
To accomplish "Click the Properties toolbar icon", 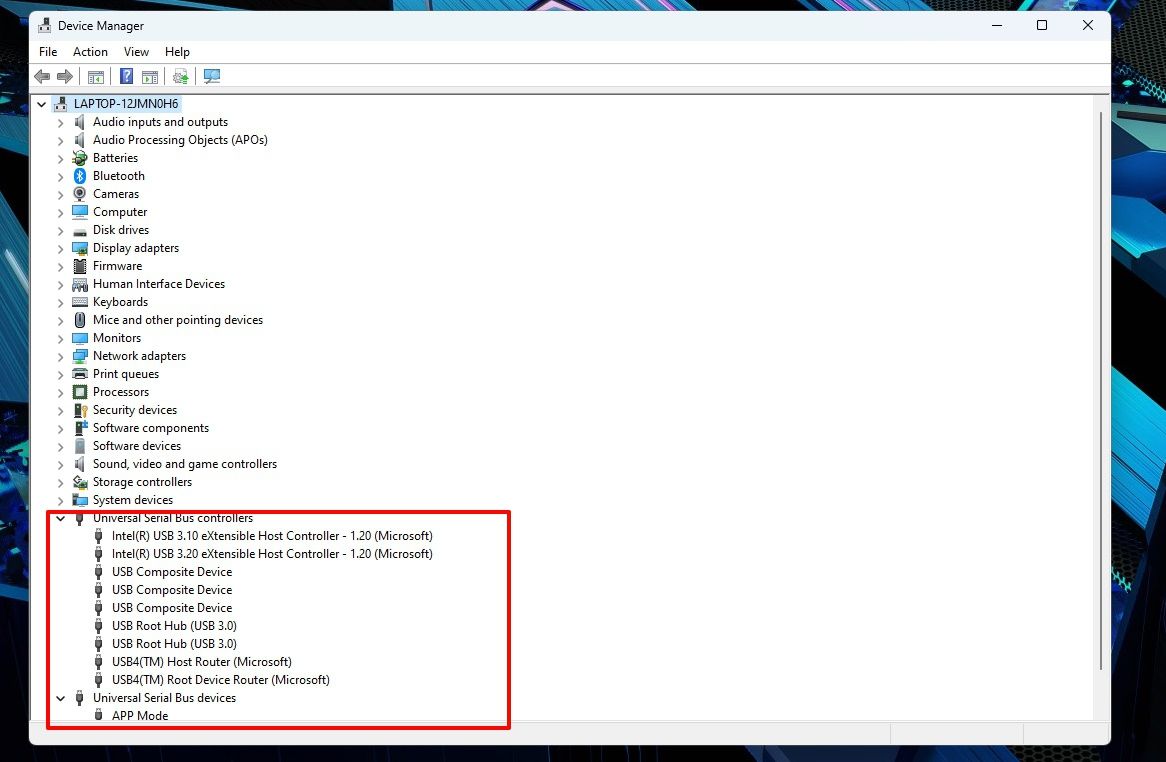I will [x=150, y=76].
